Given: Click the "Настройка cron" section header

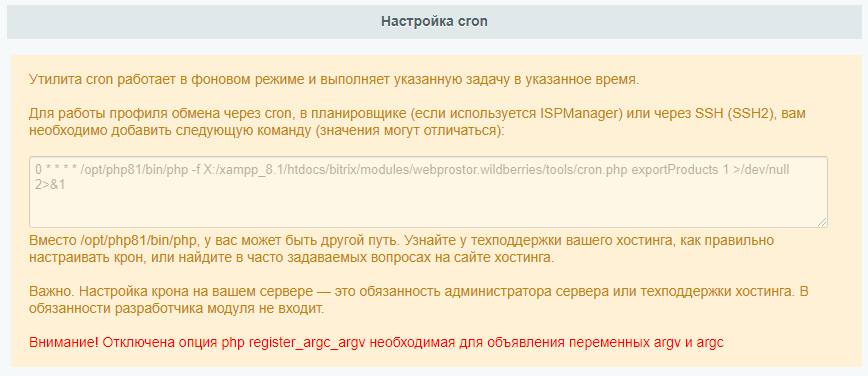Looking at the screenshot, I should [x=434, y=22].
